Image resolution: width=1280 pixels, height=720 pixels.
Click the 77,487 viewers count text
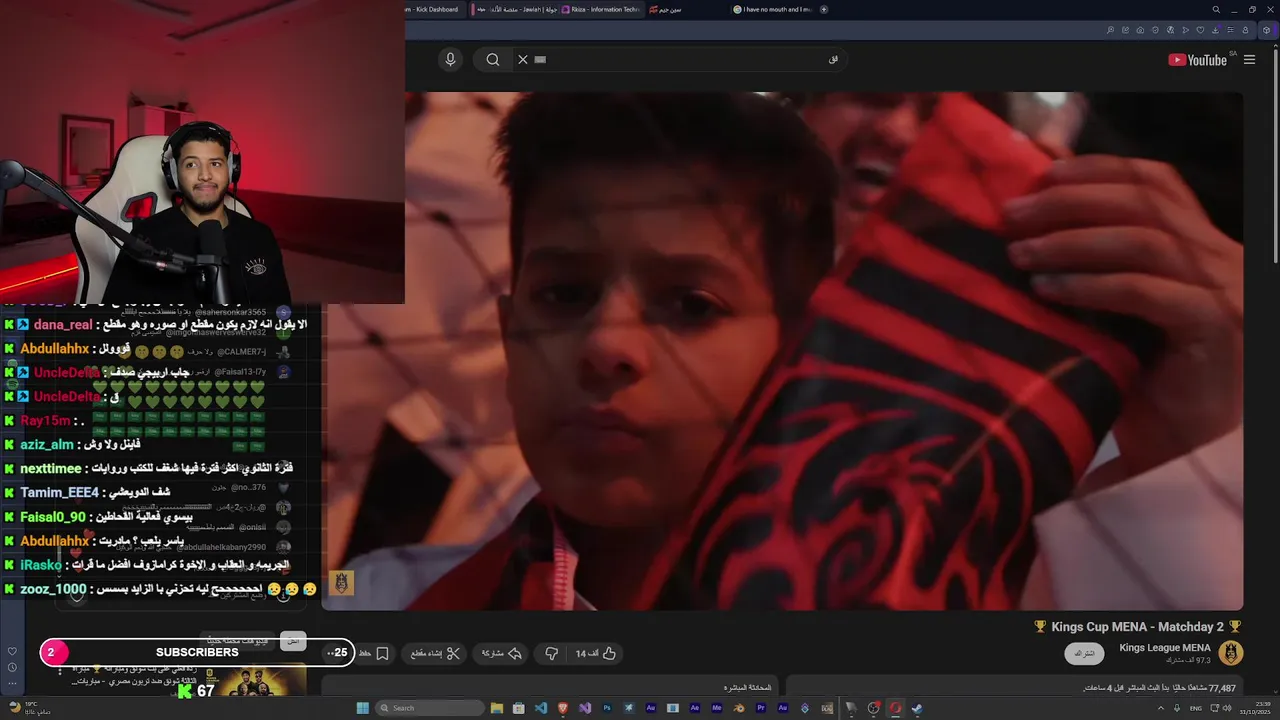(x=1222, y=688)
